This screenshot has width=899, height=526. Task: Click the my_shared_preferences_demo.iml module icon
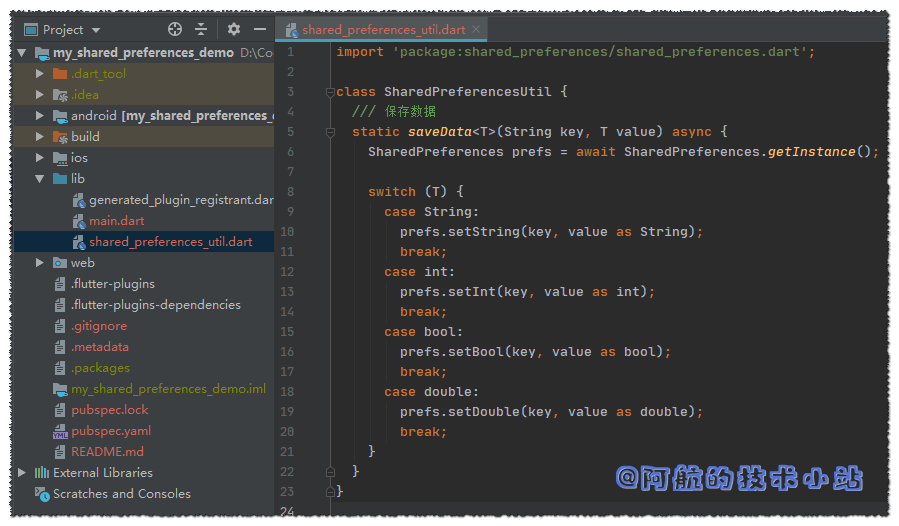[x=60, y=389]
